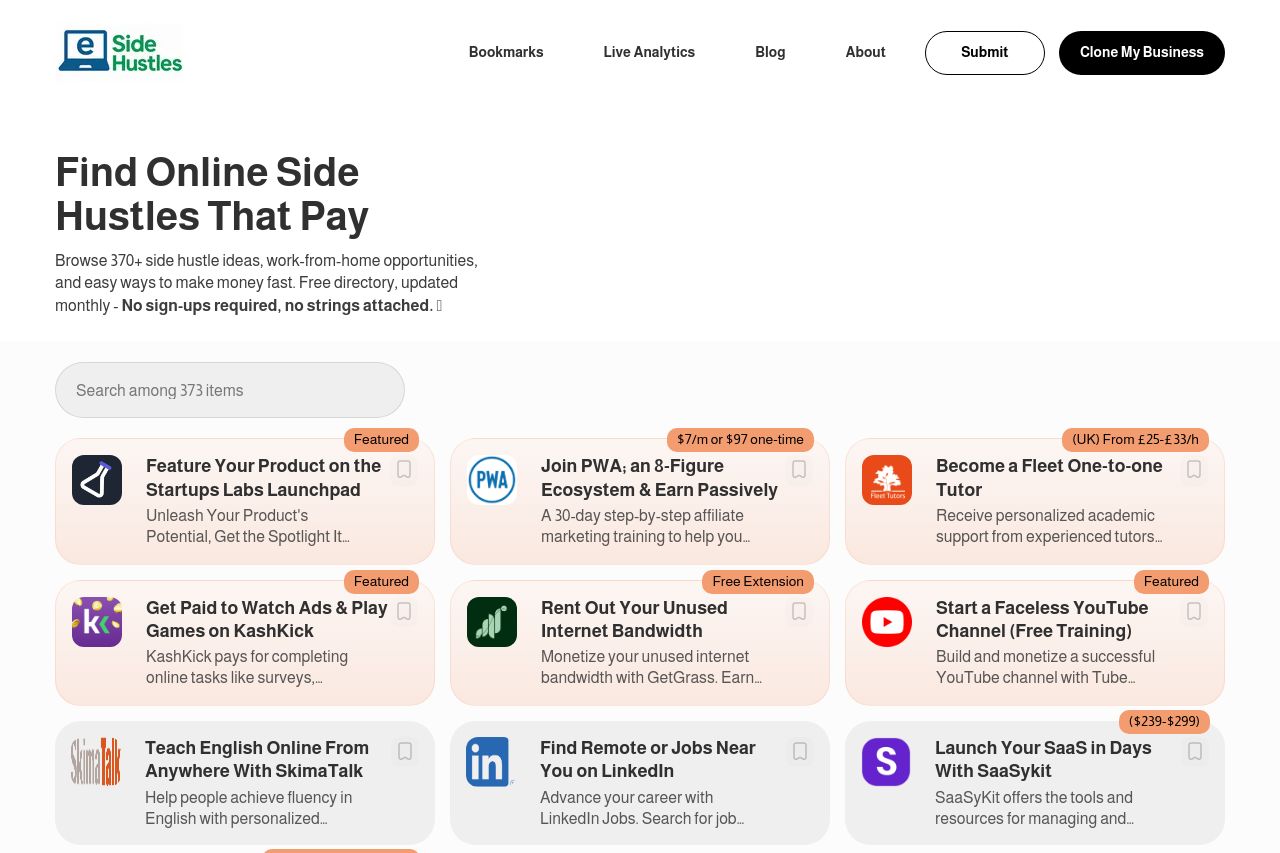Click Featured badge on Startups Labs card

tap(381, 440)
